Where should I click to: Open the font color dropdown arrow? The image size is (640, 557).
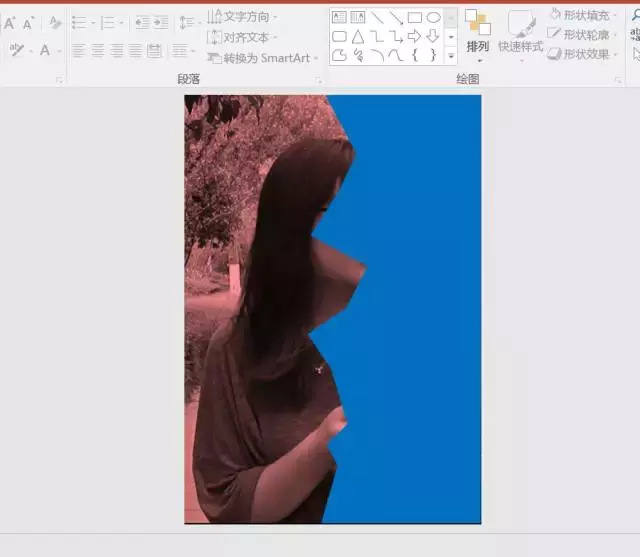coord(60,51)
